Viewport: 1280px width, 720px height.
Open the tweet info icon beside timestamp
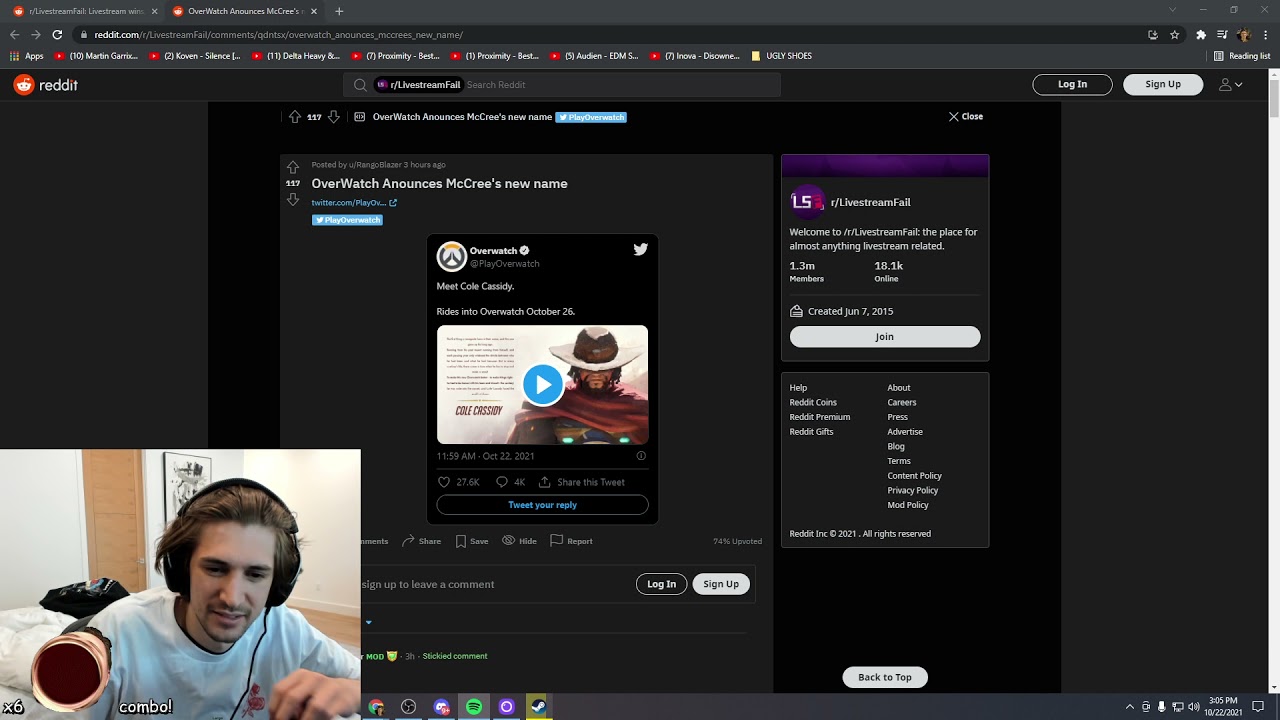click(641, 456)
